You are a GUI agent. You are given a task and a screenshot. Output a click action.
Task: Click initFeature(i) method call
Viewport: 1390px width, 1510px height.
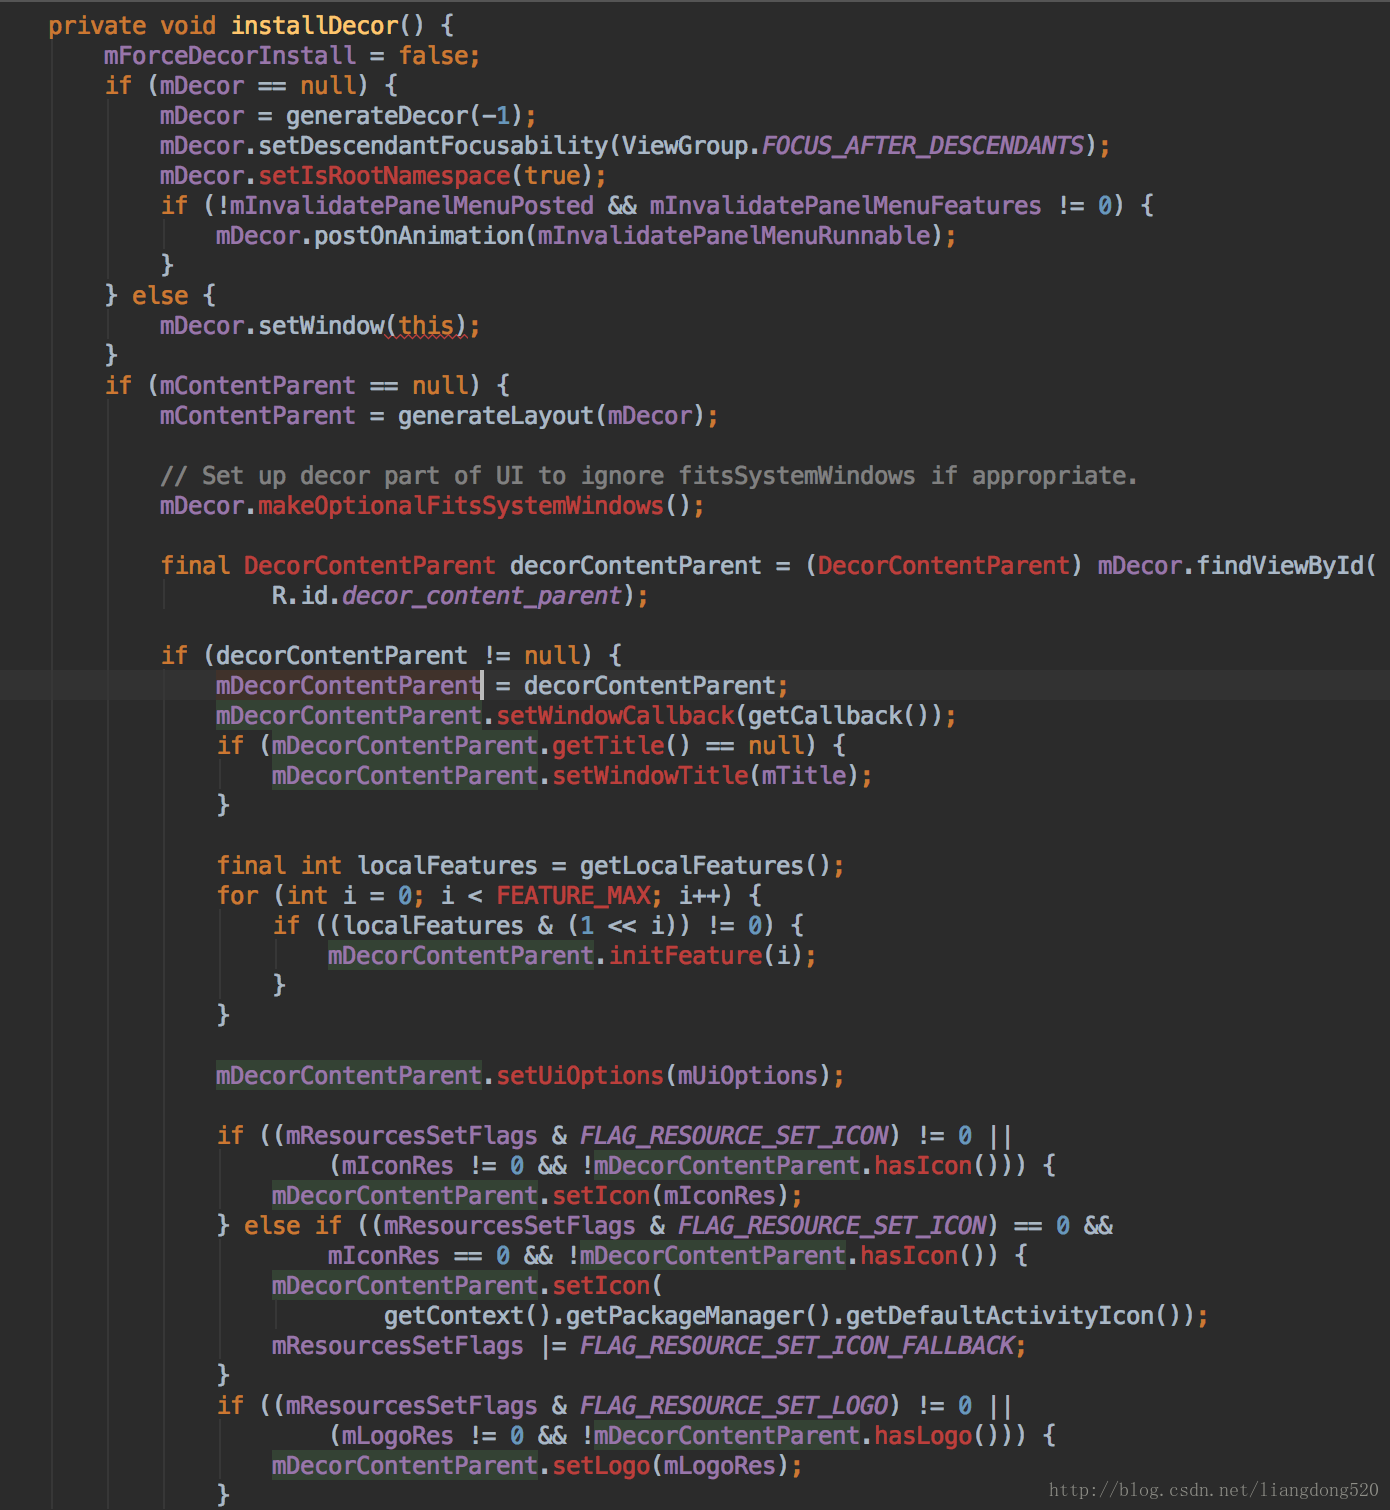[706, 956]
